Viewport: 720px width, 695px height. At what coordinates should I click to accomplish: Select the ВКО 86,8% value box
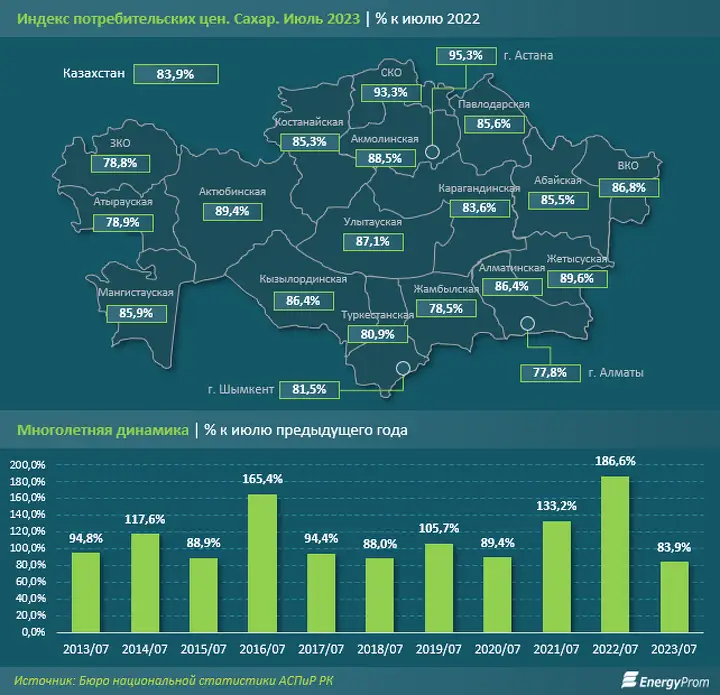pyautogui.click(x=629, y=188)
